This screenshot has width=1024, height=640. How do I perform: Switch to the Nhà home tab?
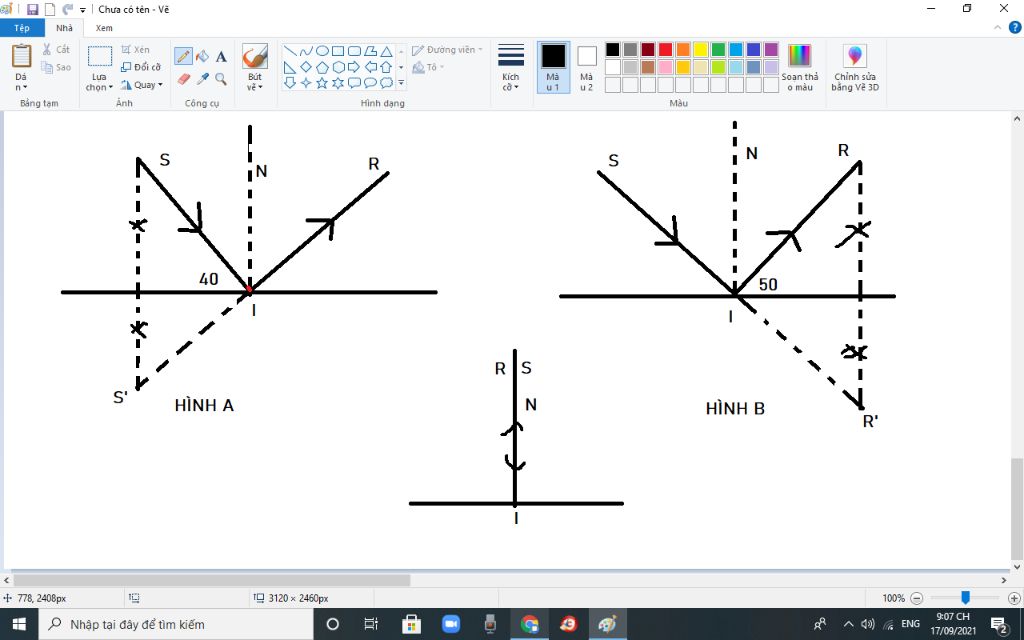pos(65,27)
